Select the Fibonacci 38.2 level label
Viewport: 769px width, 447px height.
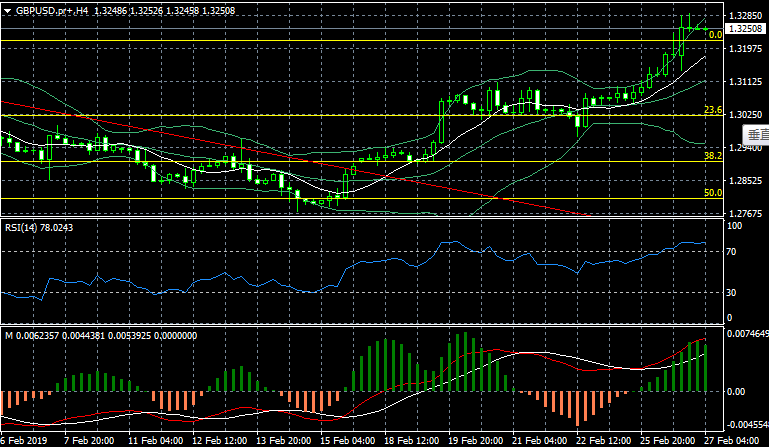pyautogui.click(x=713, y=156)
